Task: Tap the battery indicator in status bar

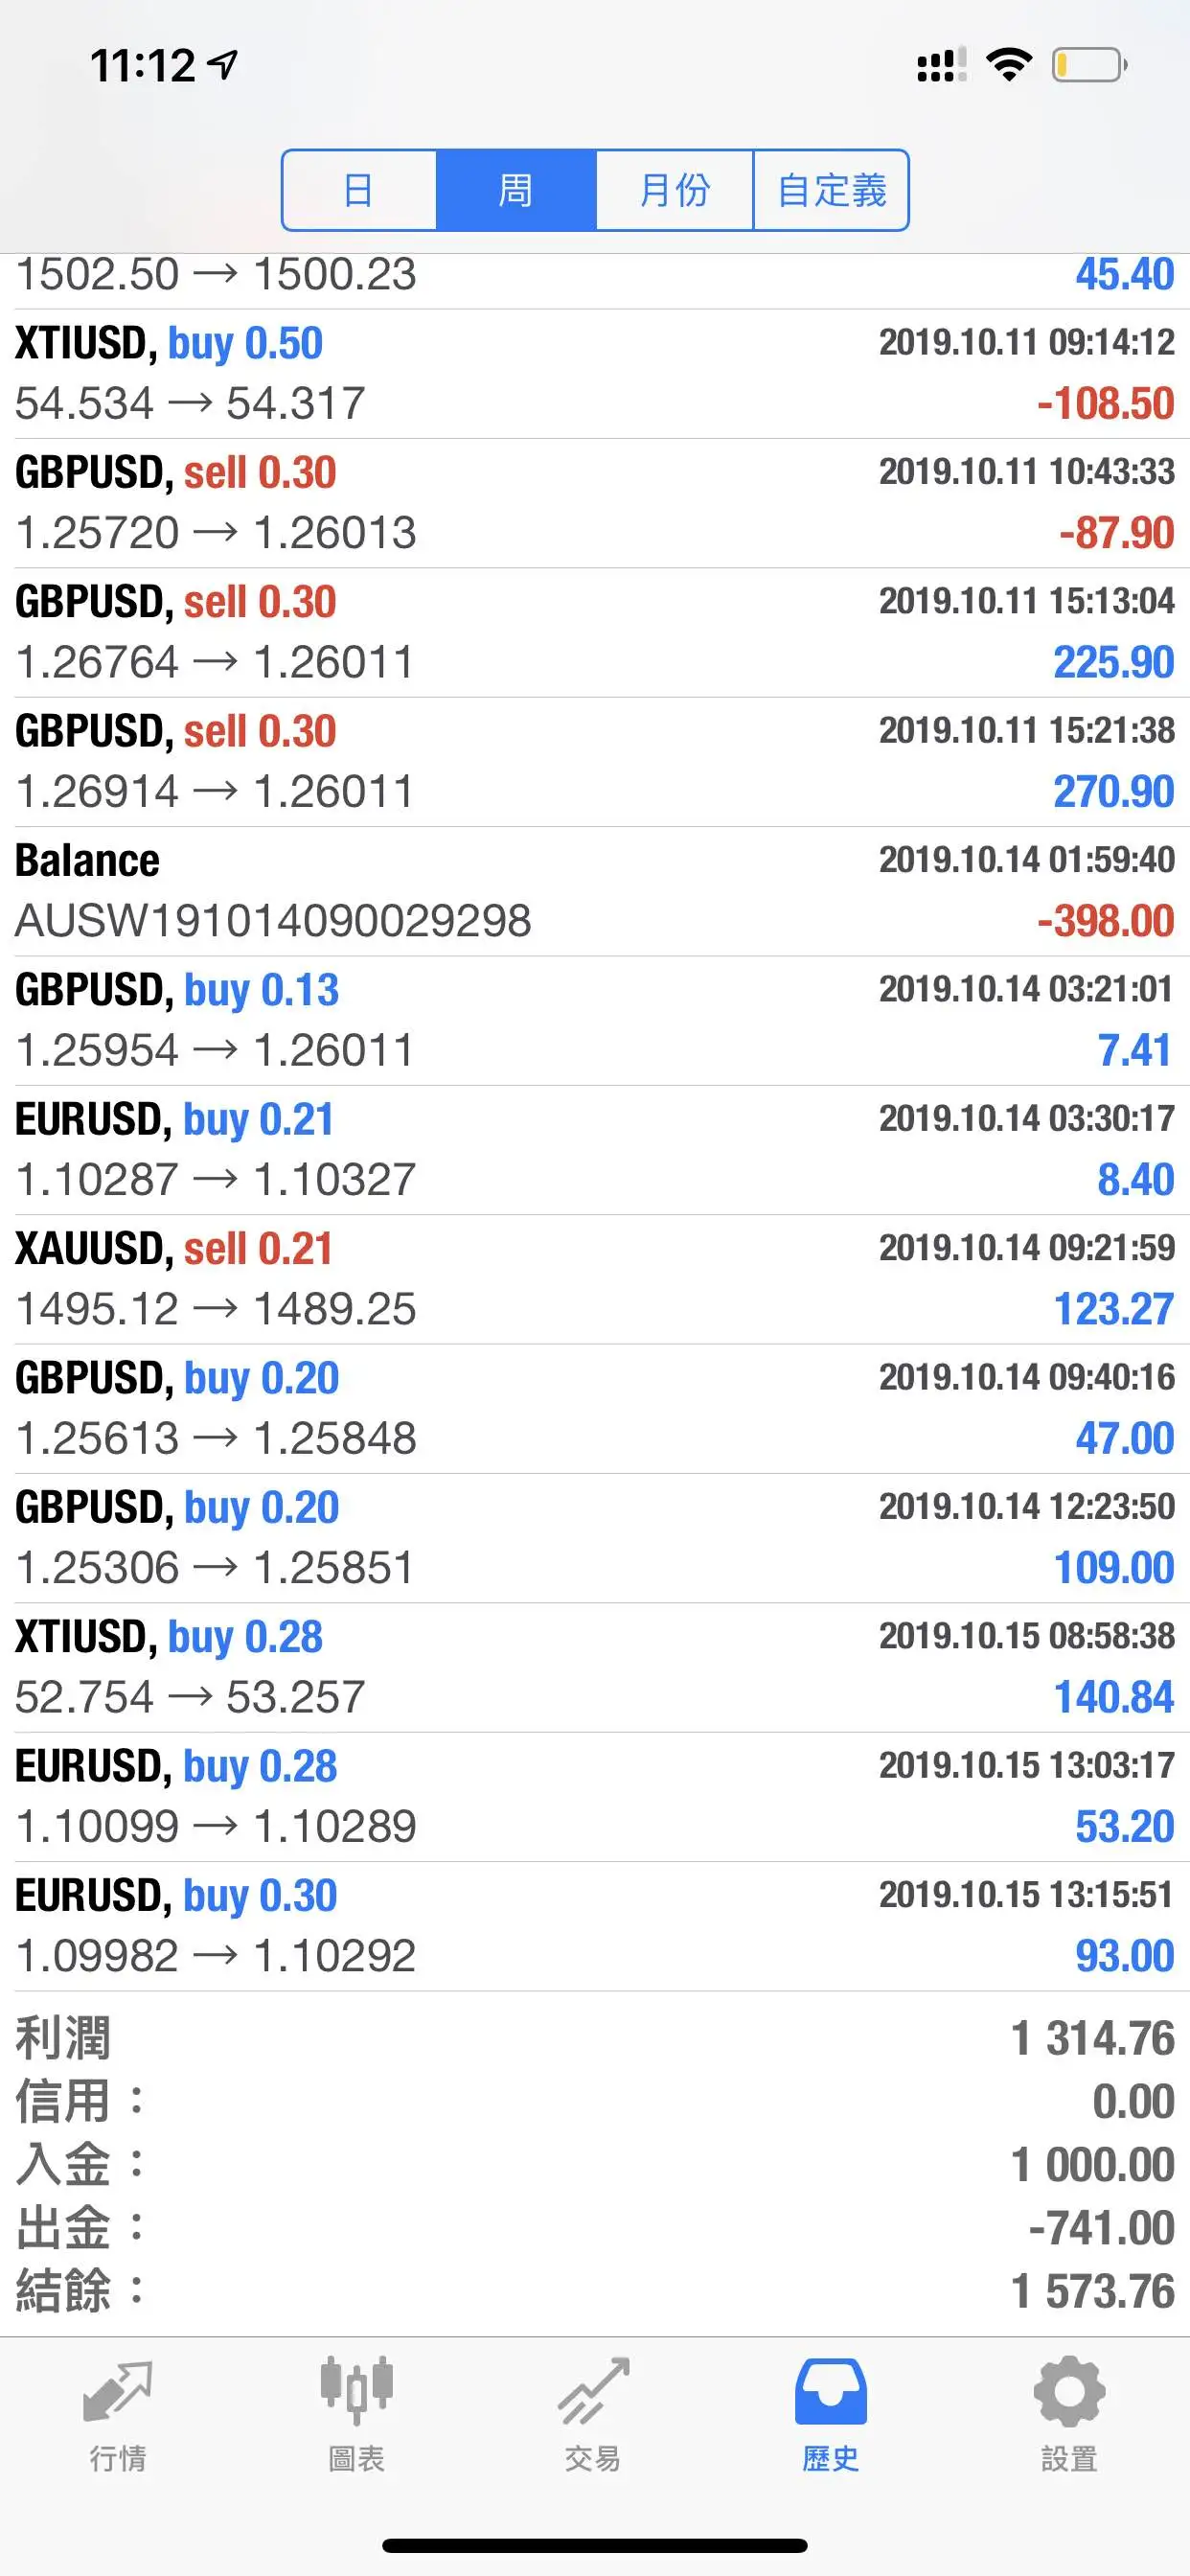Action: 1089,66
